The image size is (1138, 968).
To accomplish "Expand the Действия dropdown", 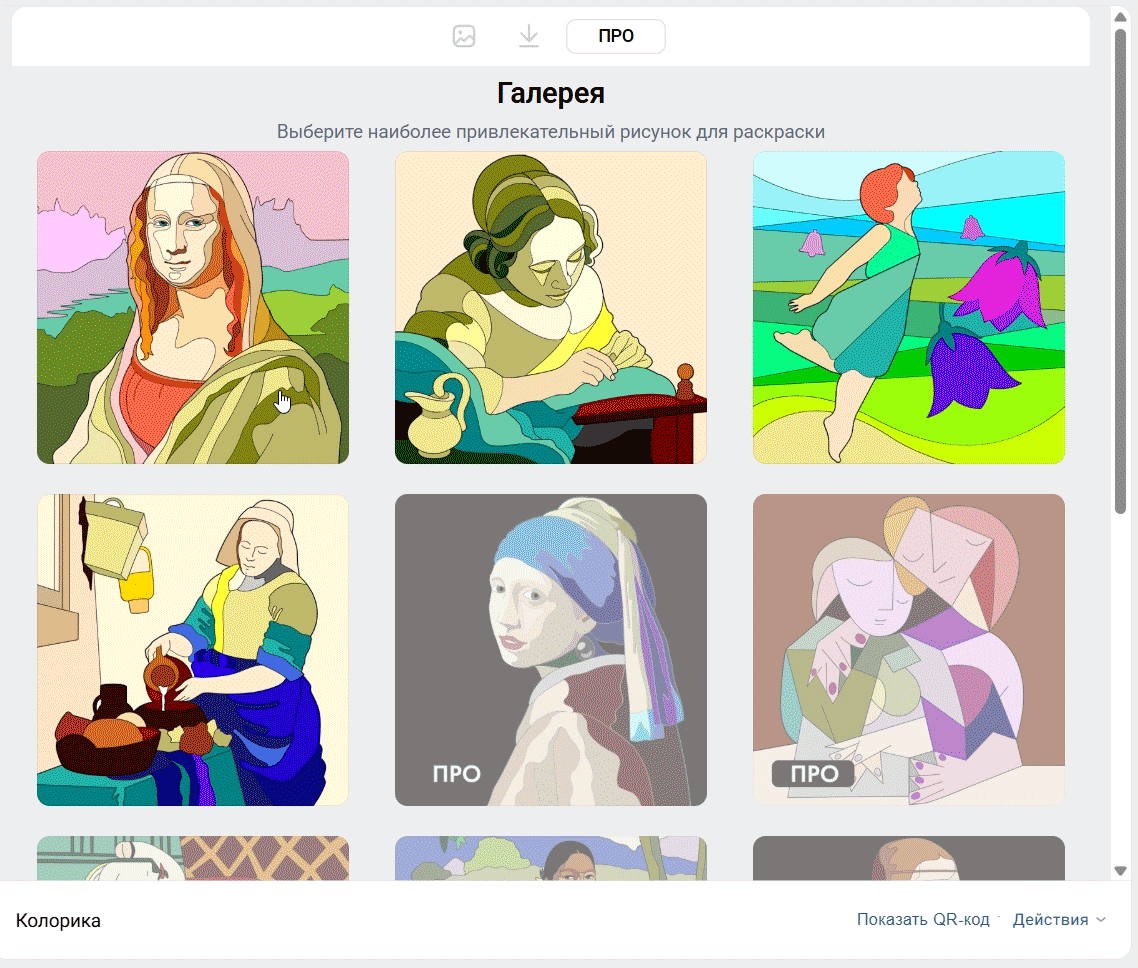I will click(x=1059, y=919).
